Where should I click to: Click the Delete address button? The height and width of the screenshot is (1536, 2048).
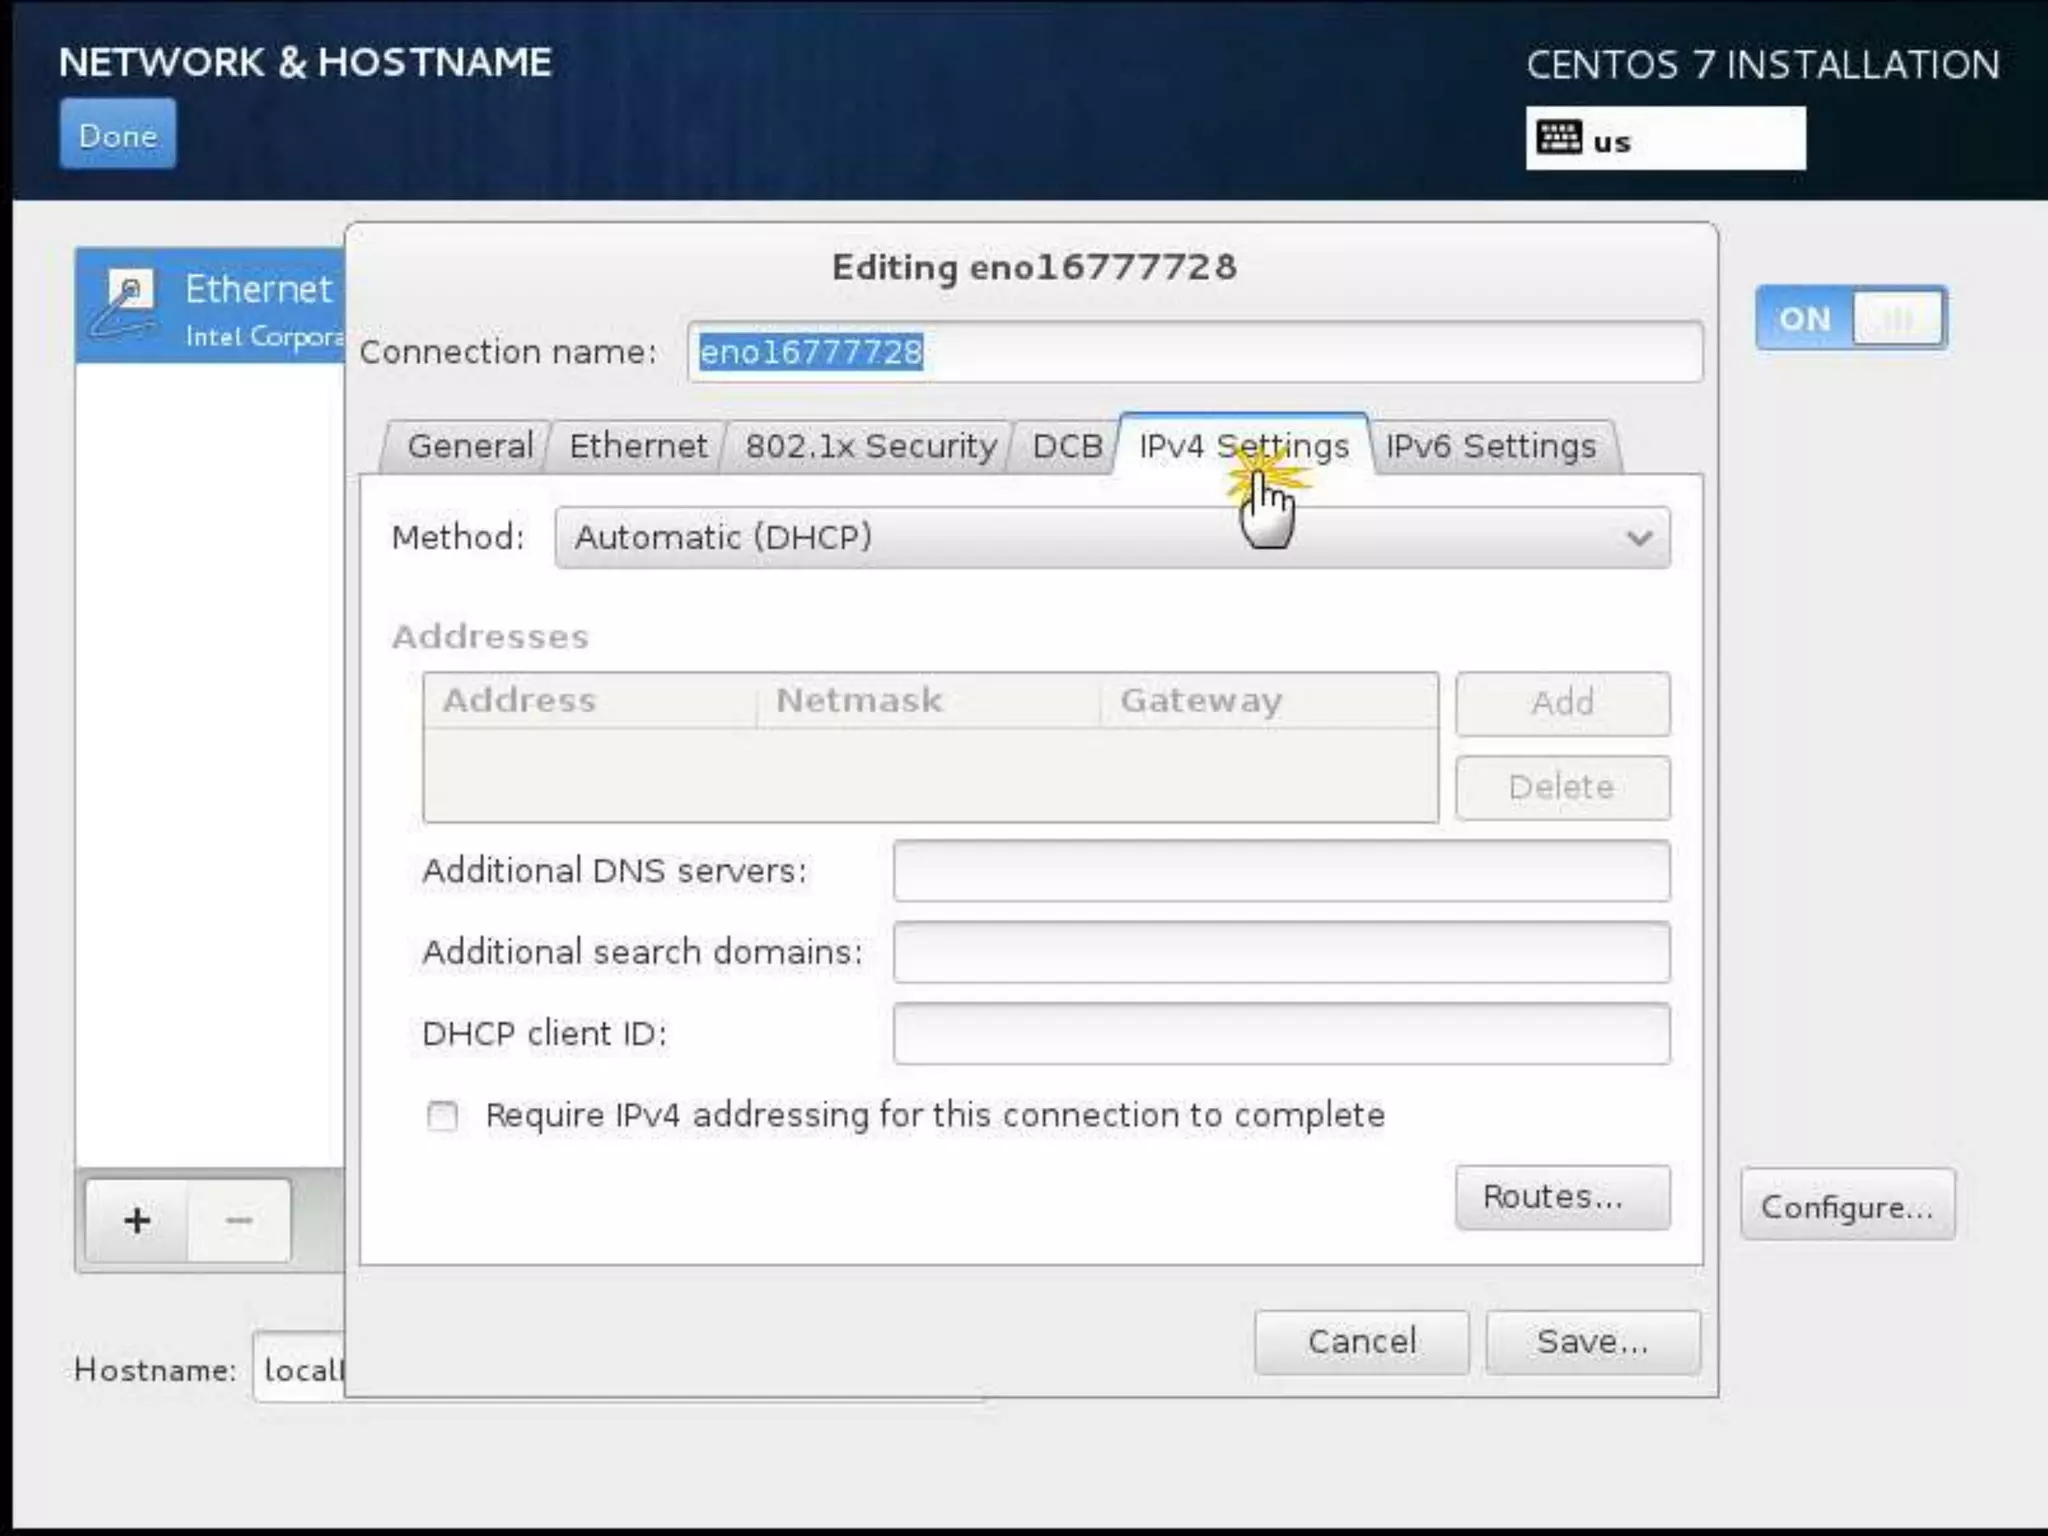click(x=1562, y=788)
